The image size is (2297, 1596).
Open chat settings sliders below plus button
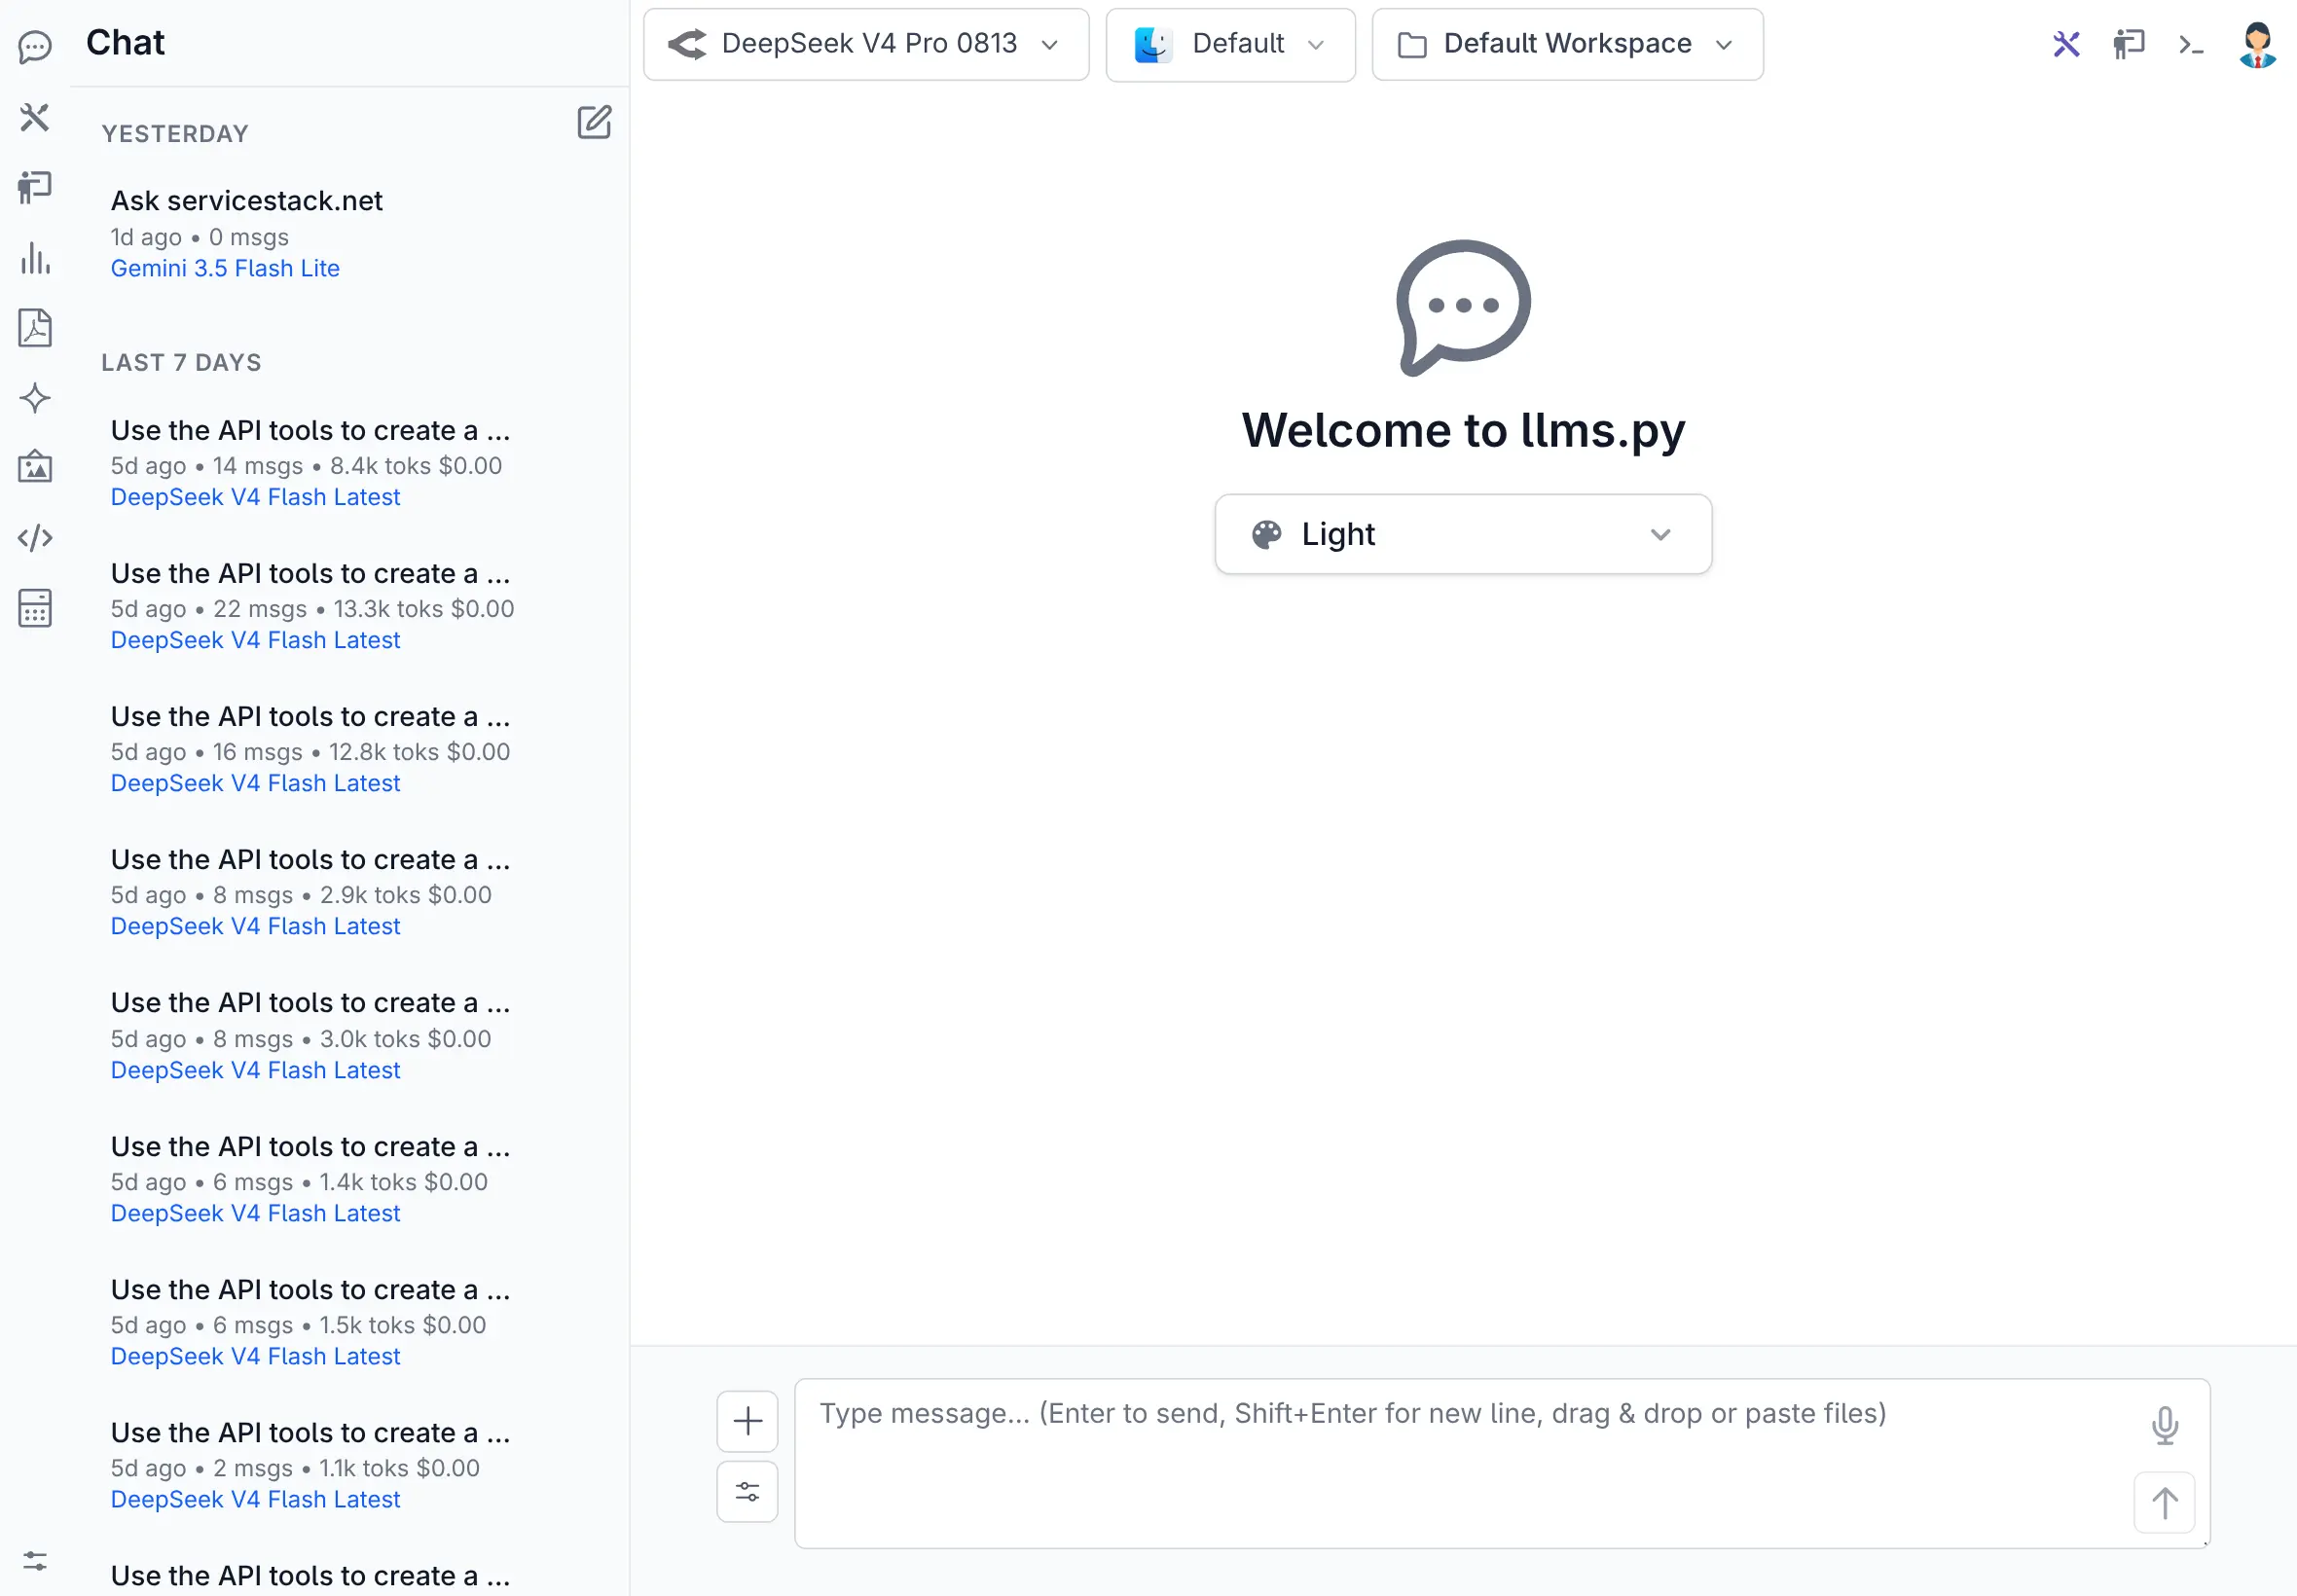coord(747,1492)
